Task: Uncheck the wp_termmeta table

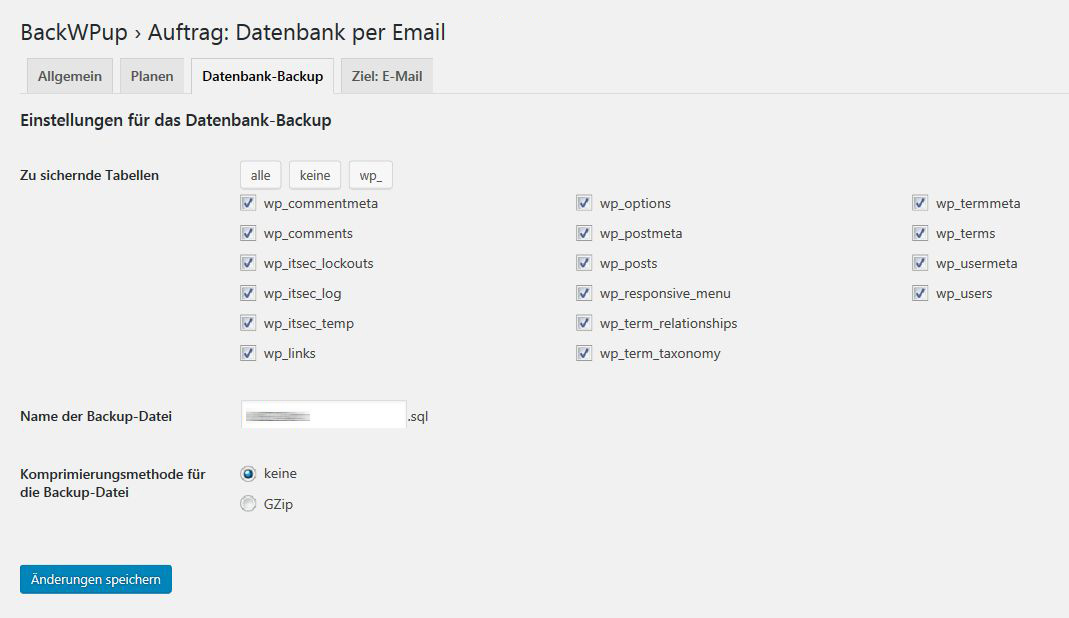Action: tap(920, 203)
